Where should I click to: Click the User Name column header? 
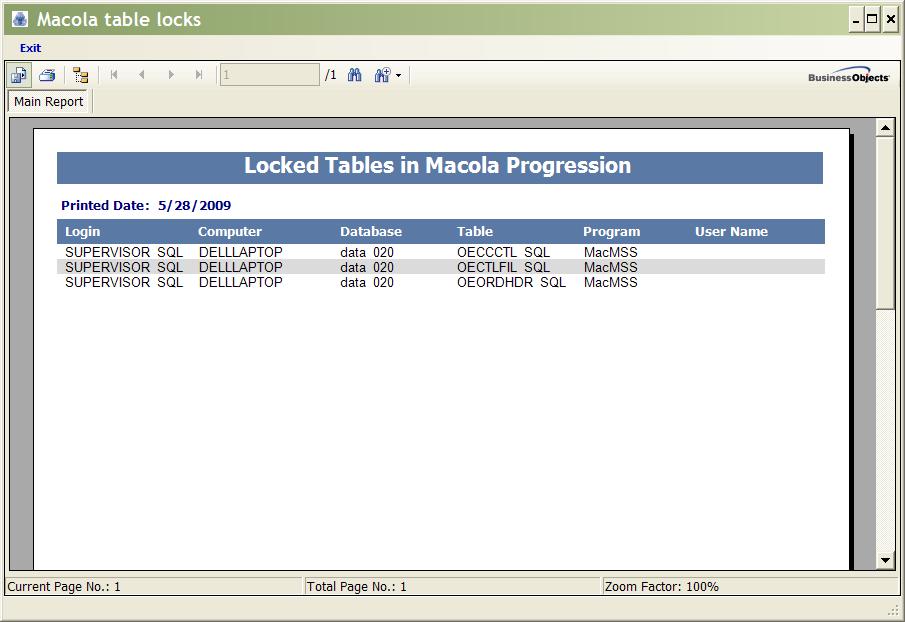731,231
